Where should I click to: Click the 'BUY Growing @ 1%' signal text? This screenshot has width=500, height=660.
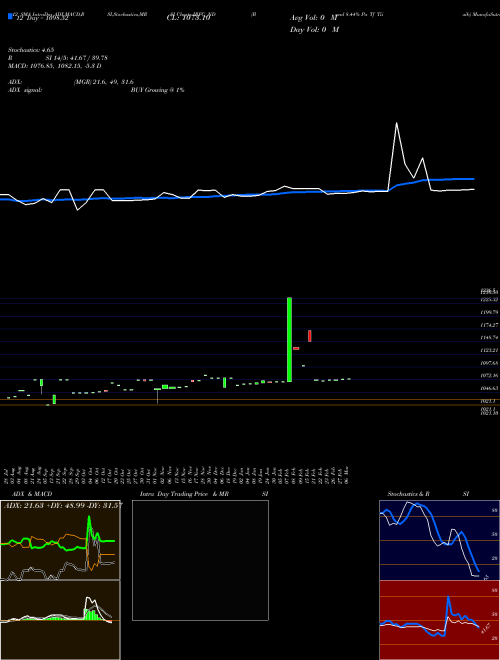coord(157,90)
